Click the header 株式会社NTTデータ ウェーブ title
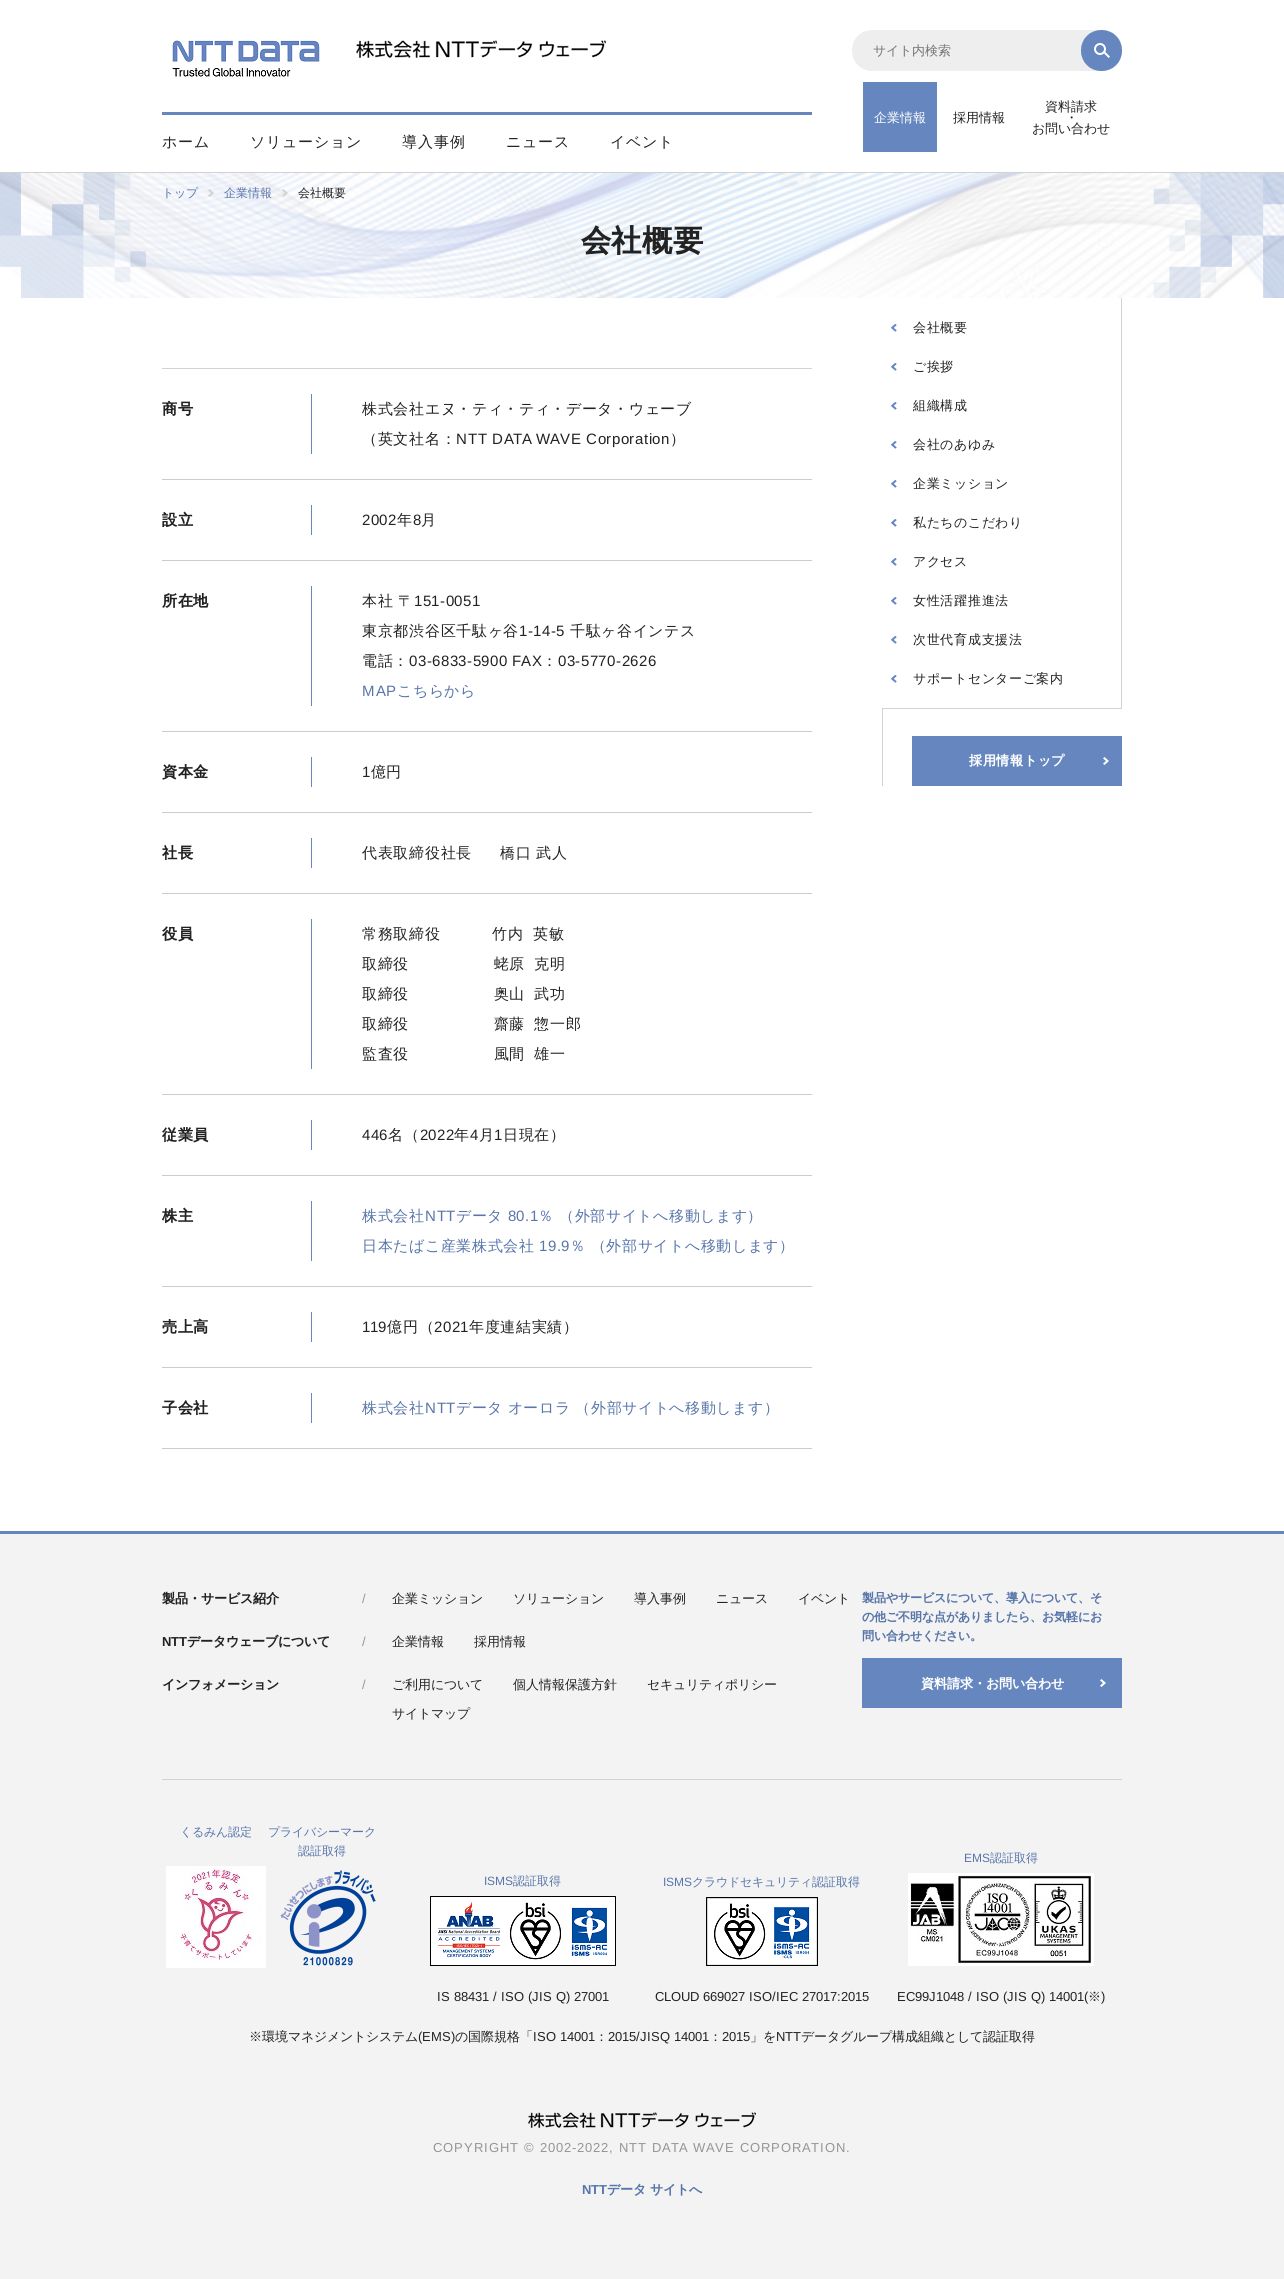The height and width of the screenshot is (2279, 1284). 481,50
